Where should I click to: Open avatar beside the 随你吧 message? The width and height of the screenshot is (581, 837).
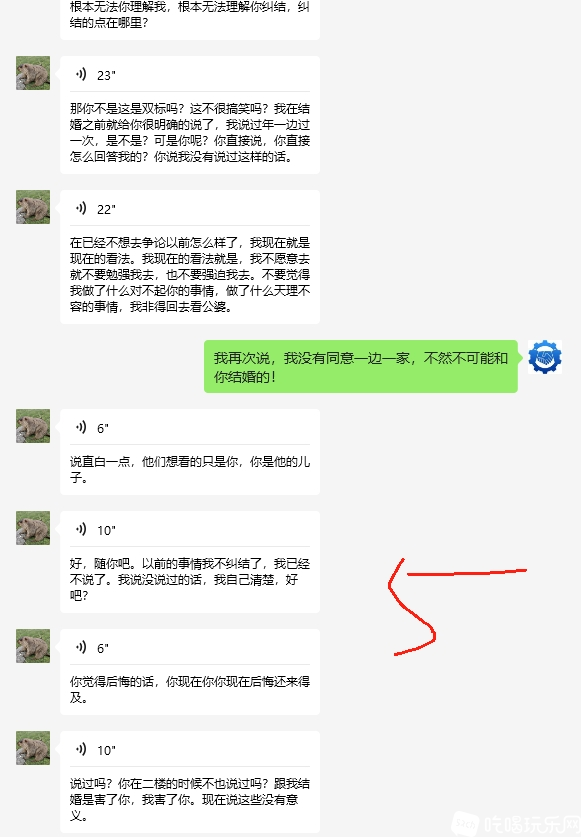(33, 528)
